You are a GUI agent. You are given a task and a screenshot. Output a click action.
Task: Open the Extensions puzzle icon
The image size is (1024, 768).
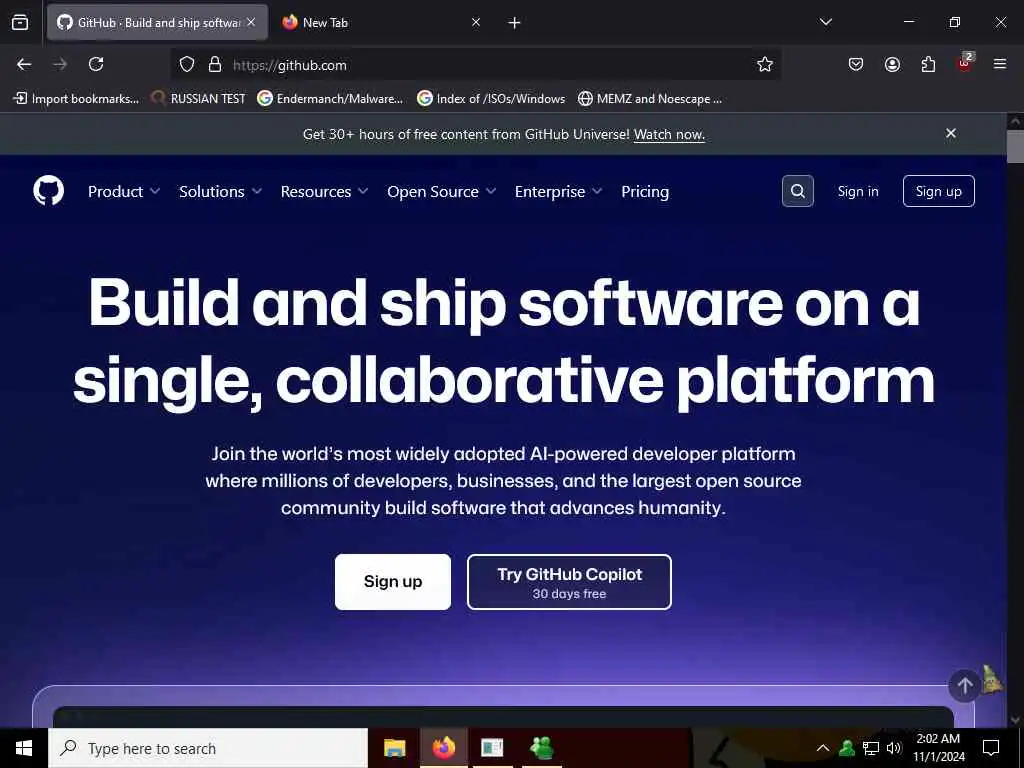pyautogui.click(x=928, y=64)
